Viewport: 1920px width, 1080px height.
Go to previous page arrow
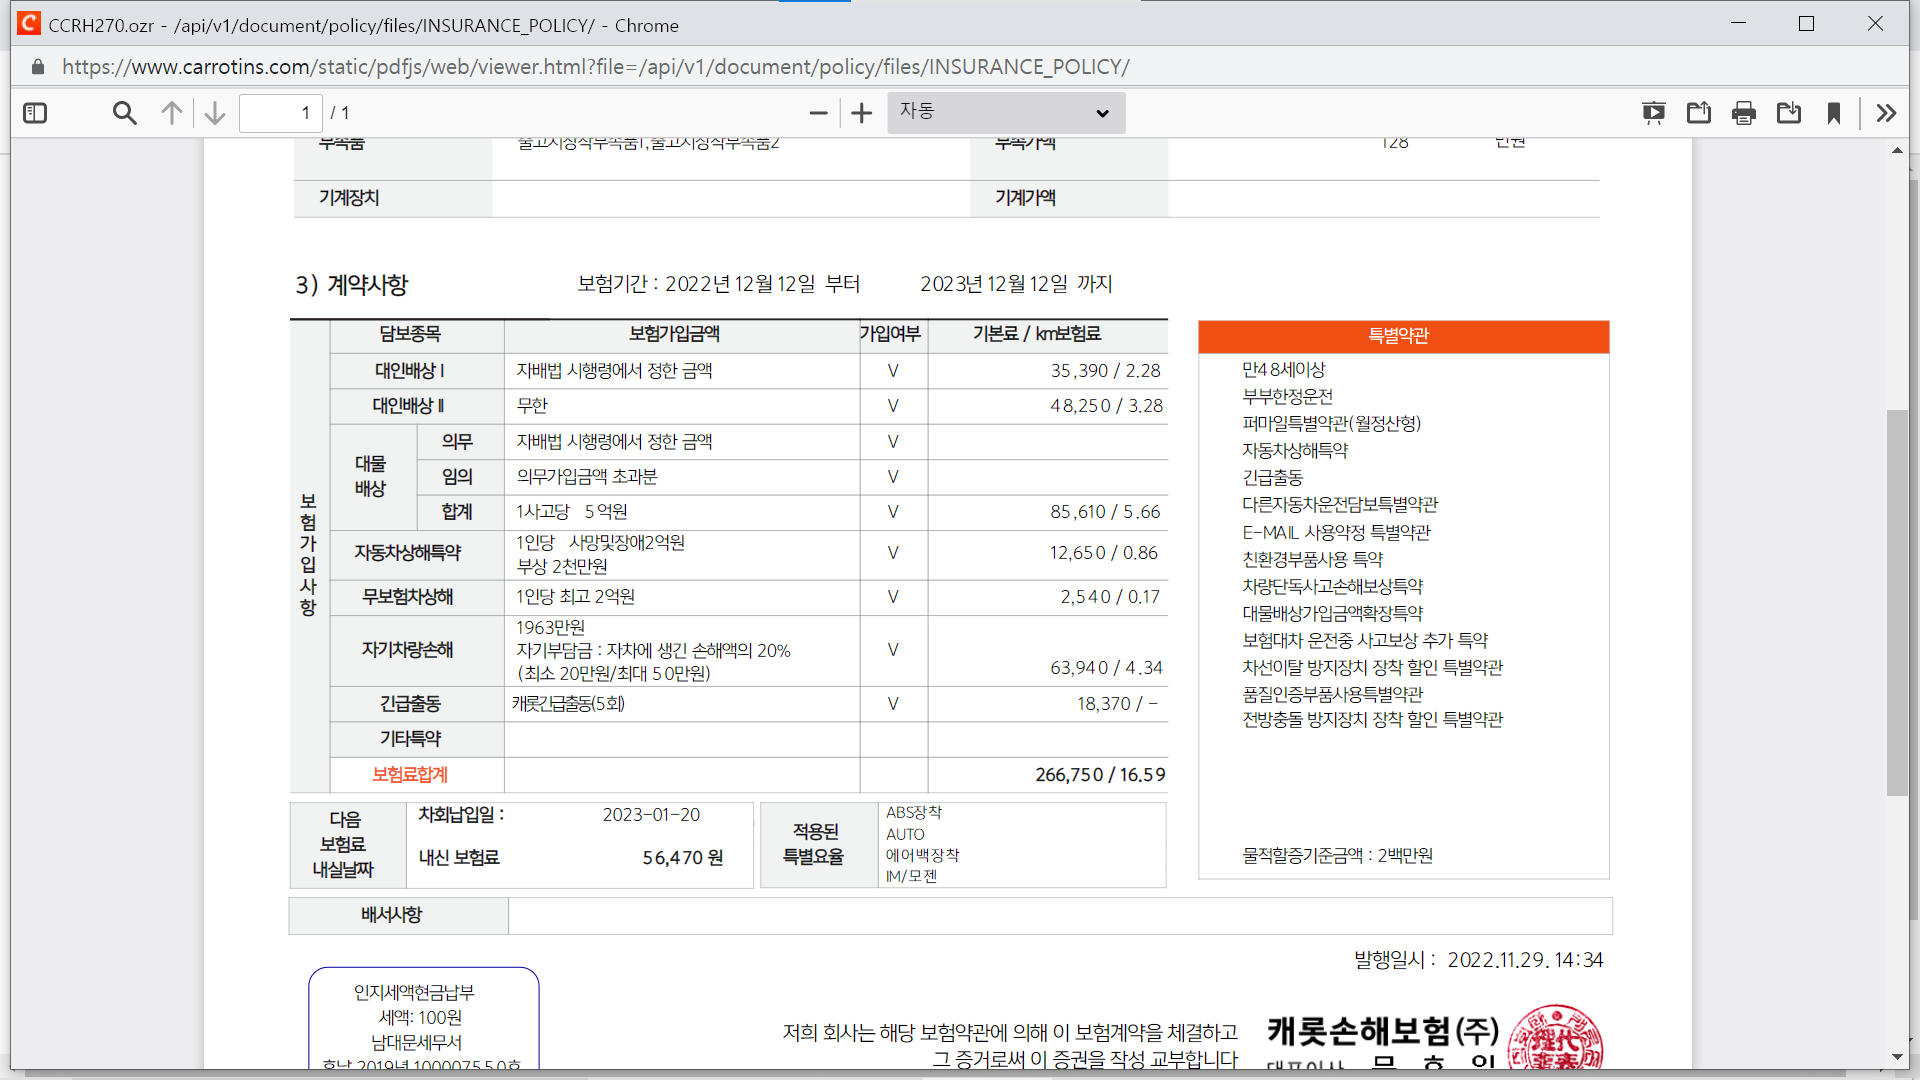click(172, 113)
